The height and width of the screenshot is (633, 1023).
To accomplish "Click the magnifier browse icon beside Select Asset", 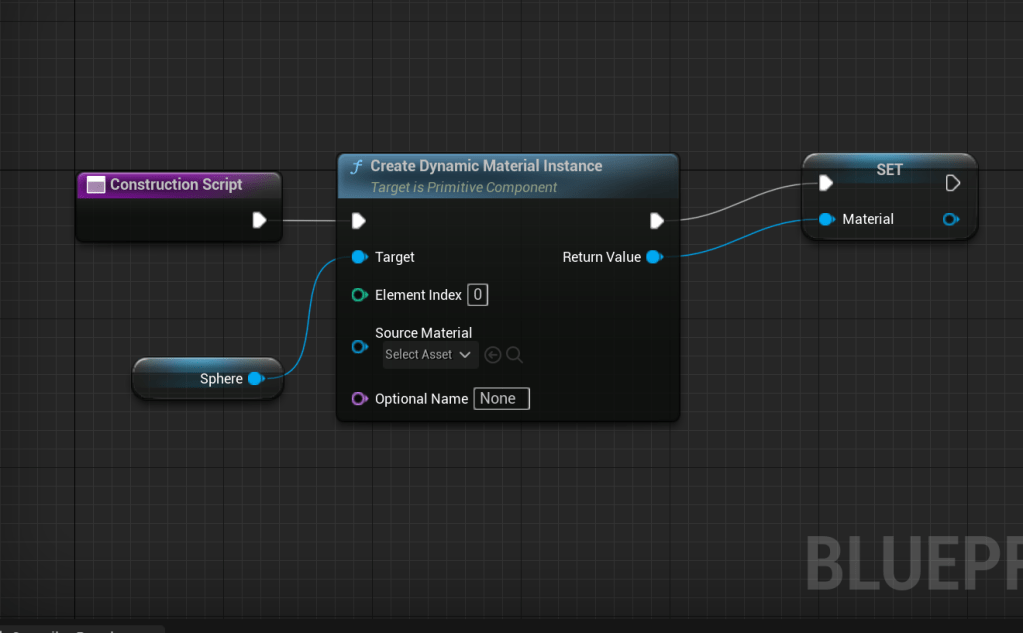I will pyautogui.click(x=514, y=355).
